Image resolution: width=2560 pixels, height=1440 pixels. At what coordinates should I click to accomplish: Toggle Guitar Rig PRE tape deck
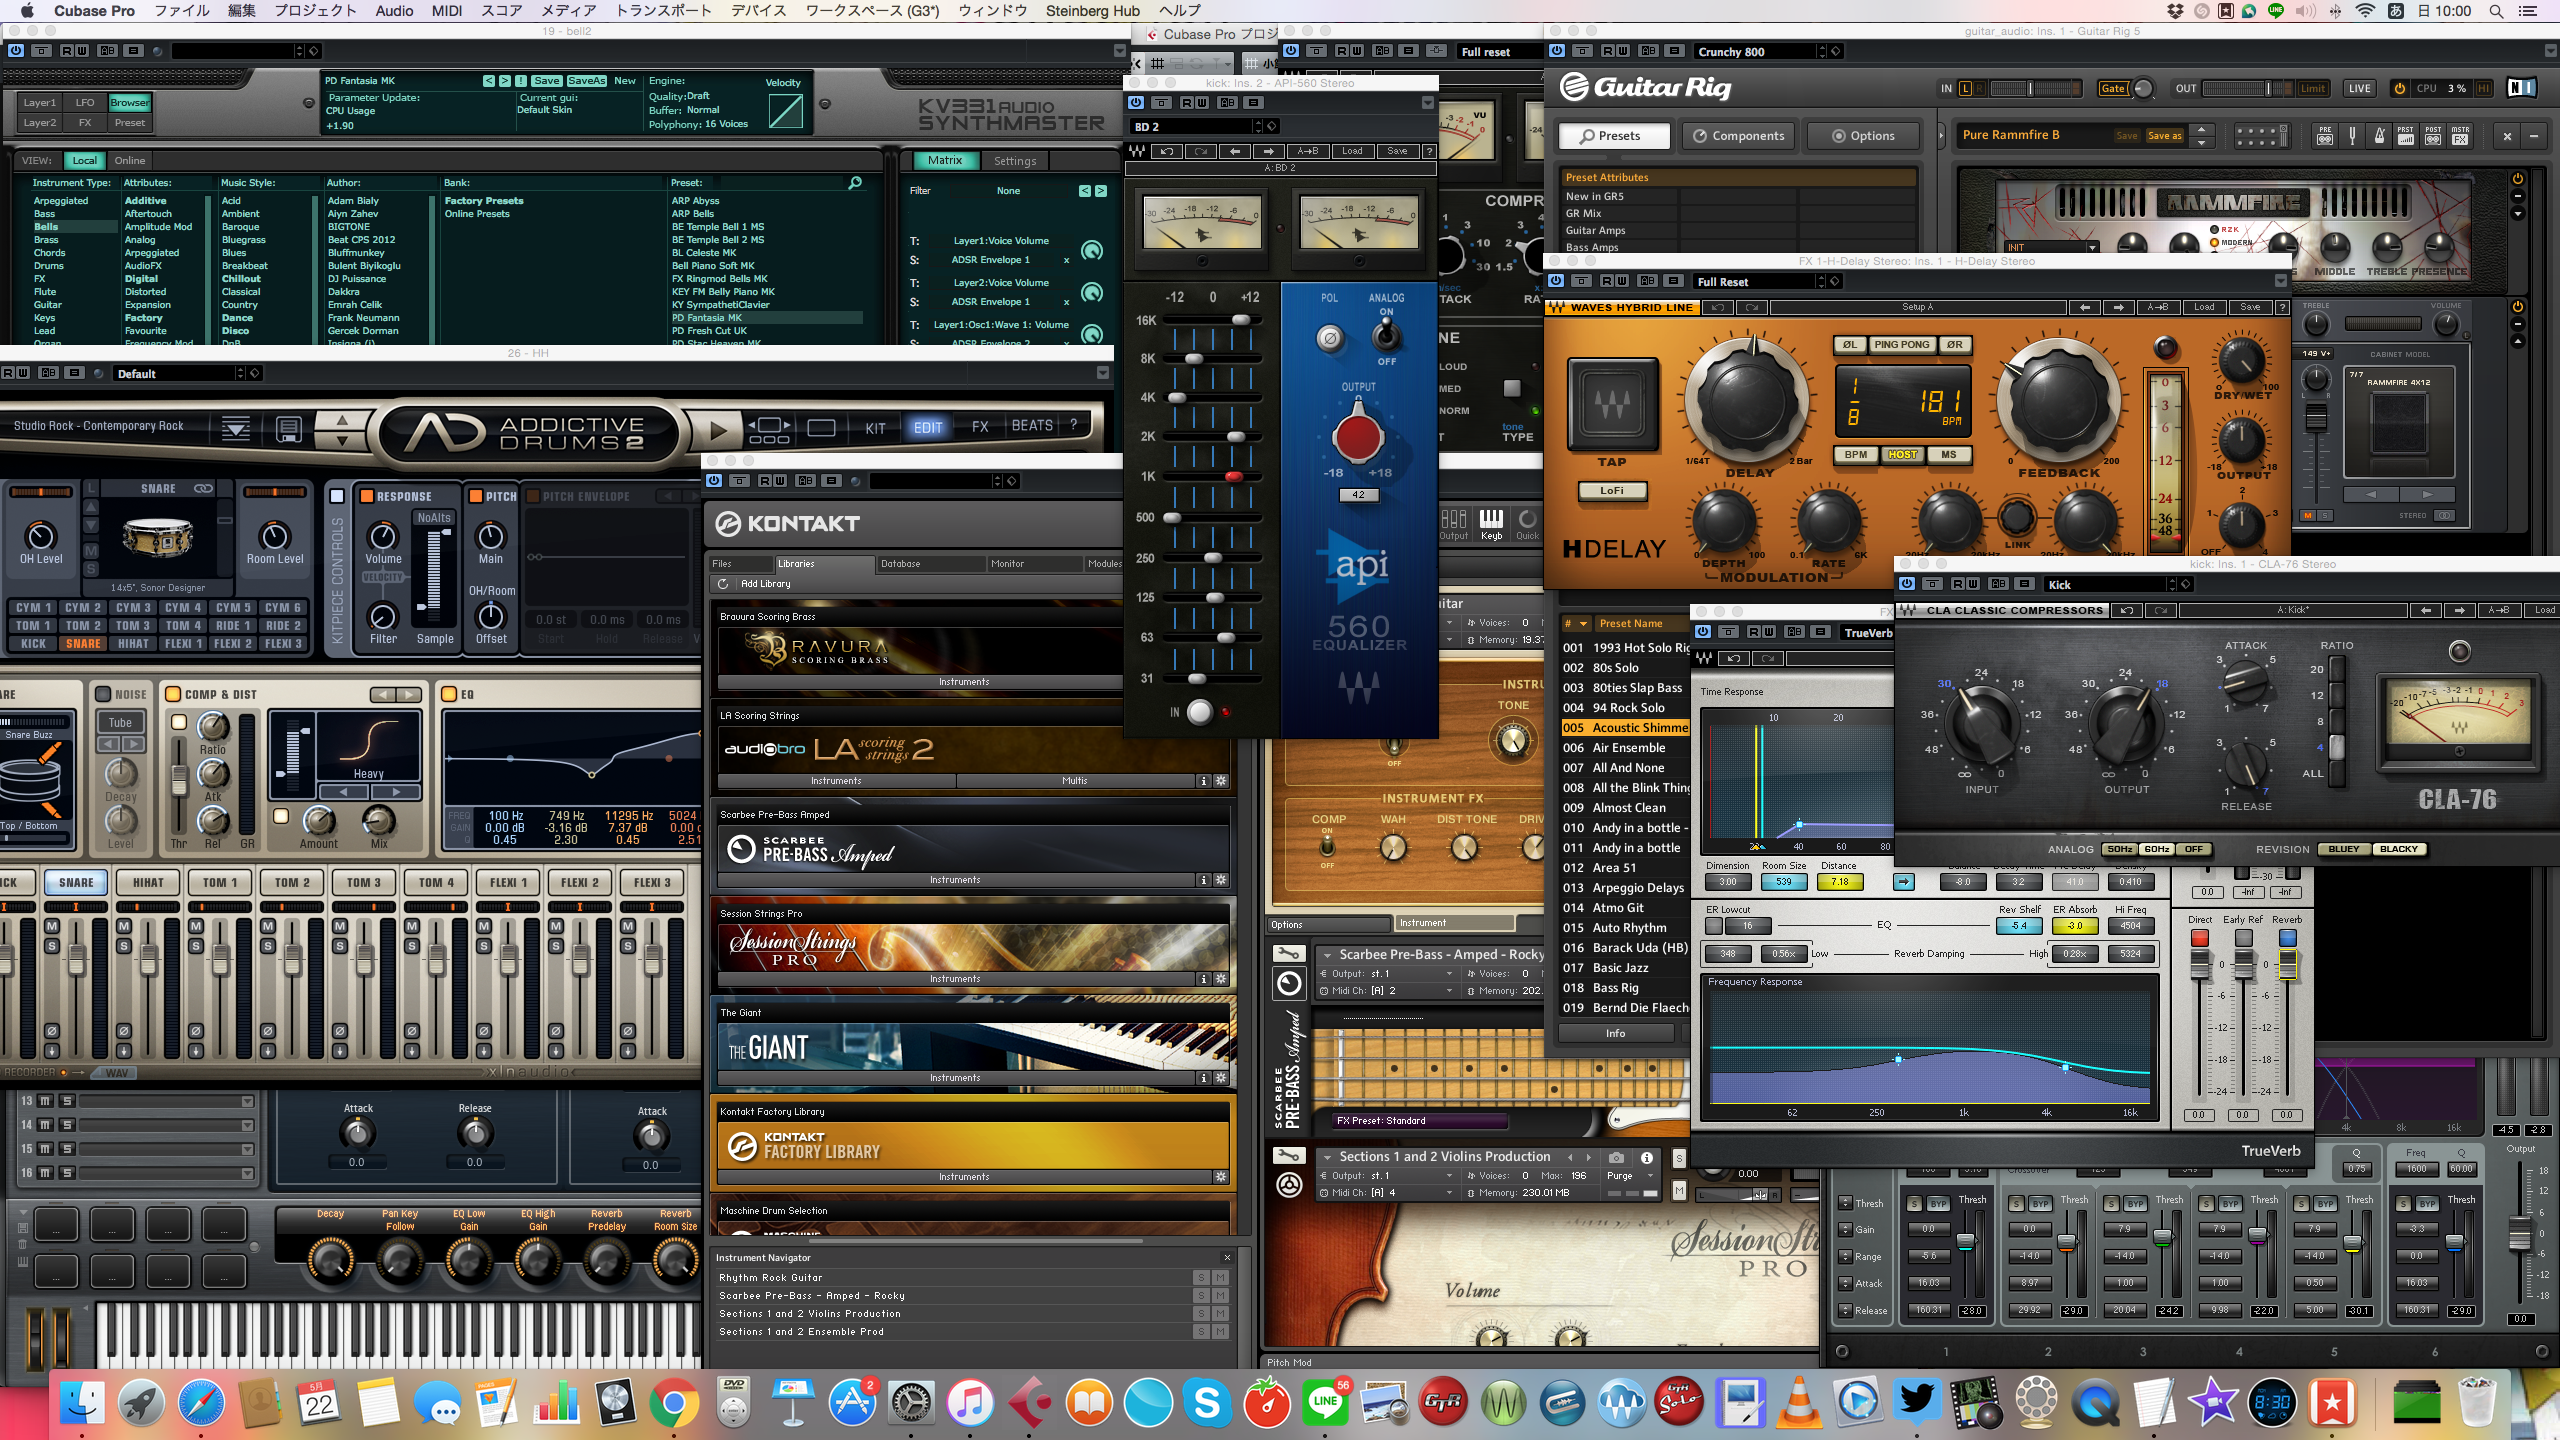(2325, 136)
